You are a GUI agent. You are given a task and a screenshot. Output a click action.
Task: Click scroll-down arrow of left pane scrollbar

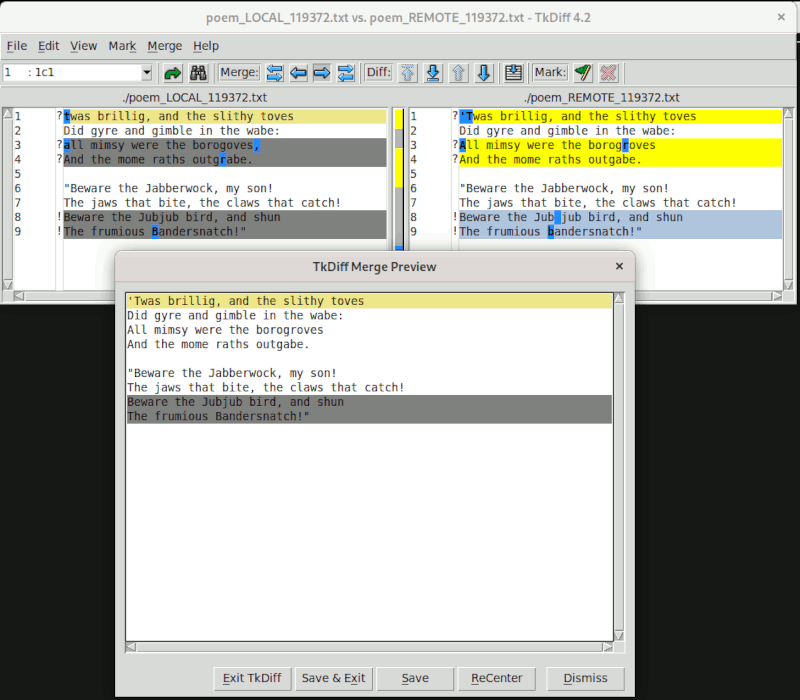8,285
